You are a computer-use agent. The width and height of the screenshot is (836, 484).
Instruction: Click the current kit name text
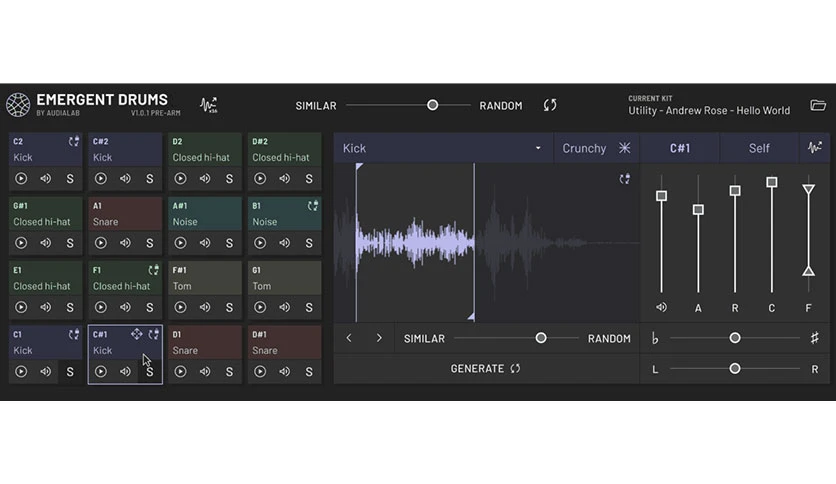[x=709, y=111]
